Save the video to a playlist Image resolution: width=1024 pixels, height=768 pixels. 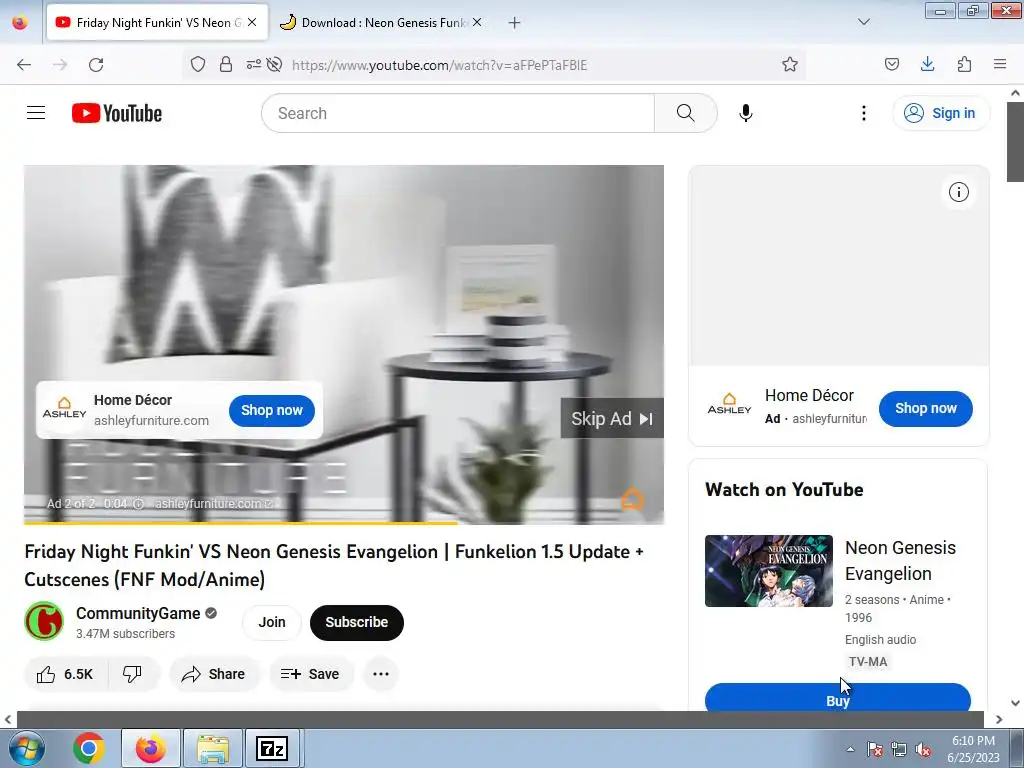click(311, 674)
